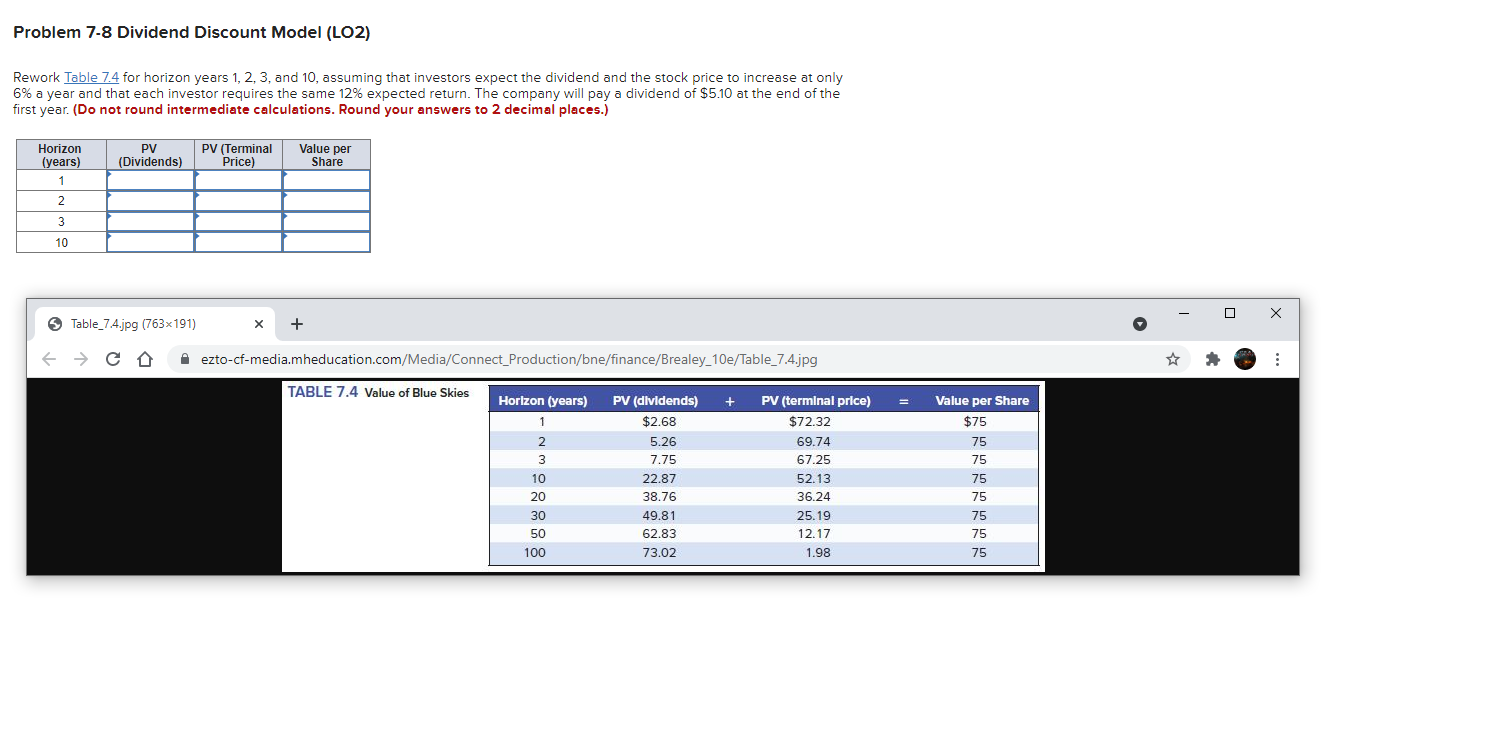Click the extensions puzzle-piece icon

tap(1212, 359)
